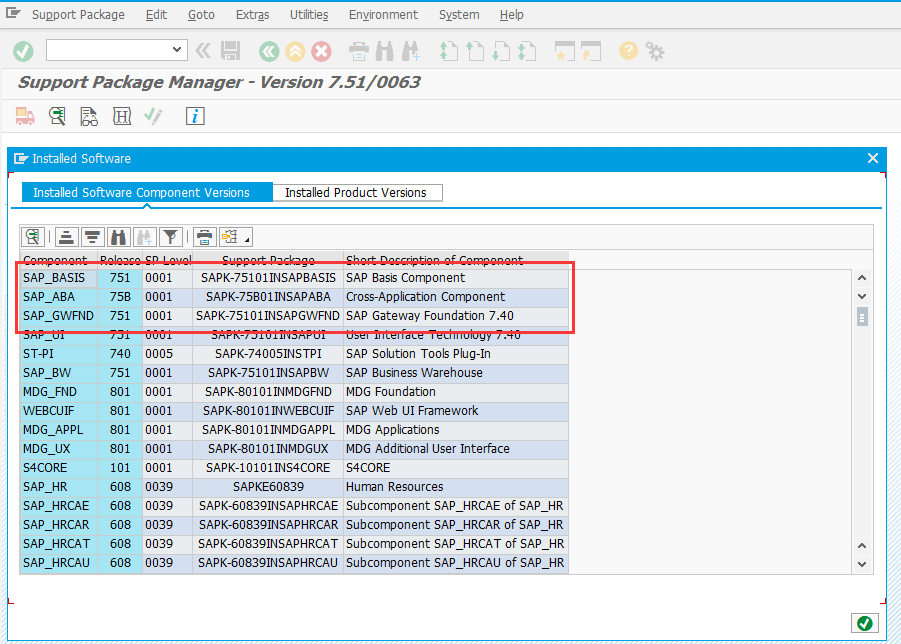Screen dimensions: 901x644
Task: Click the blue Information icon
Action: (195, 116)
